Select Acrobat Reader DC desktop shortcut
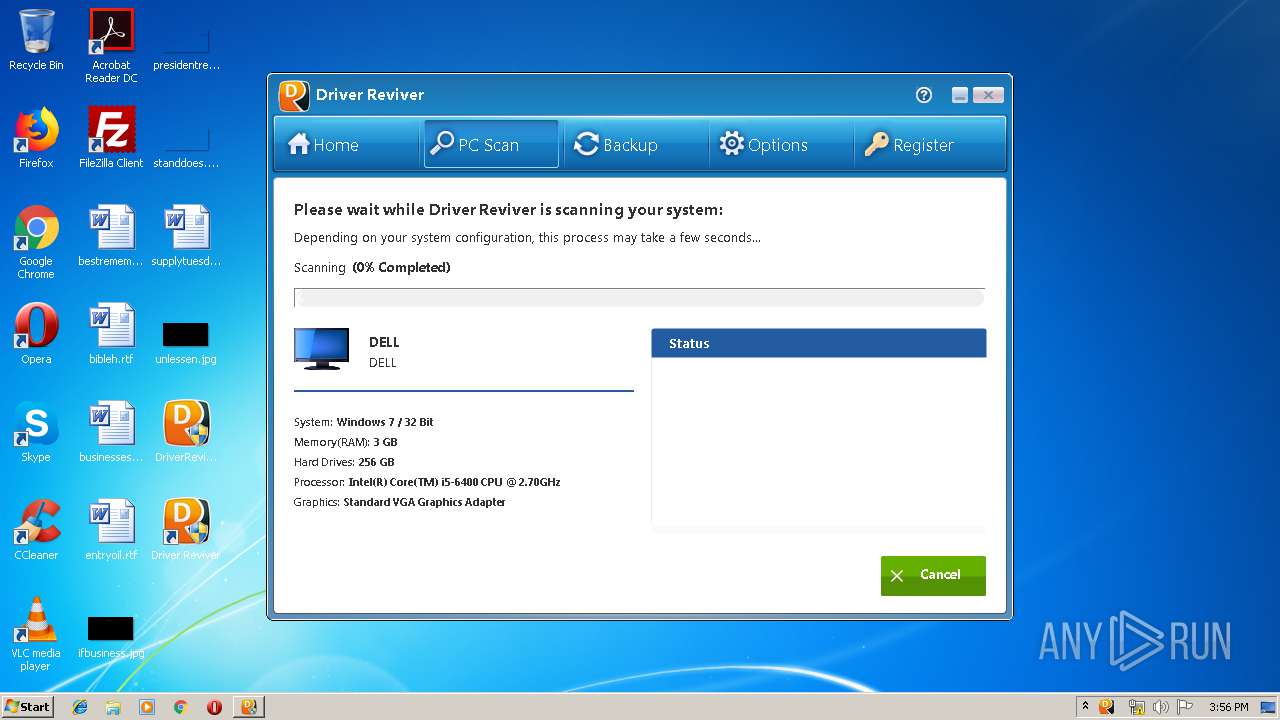Image resolution: width=1280 pixels, height=720 pixels. tap(111, 46)
